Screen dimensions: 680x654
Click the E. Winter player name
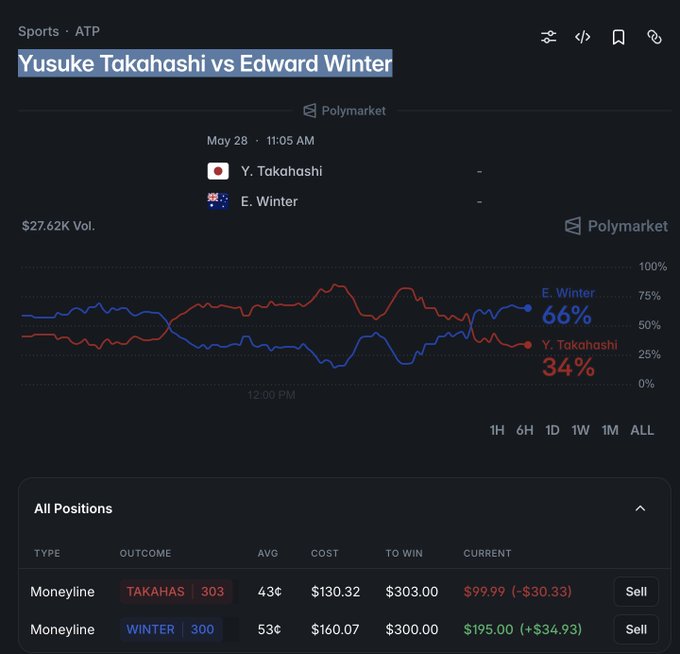pyautogui.click(x=269, y=201)
